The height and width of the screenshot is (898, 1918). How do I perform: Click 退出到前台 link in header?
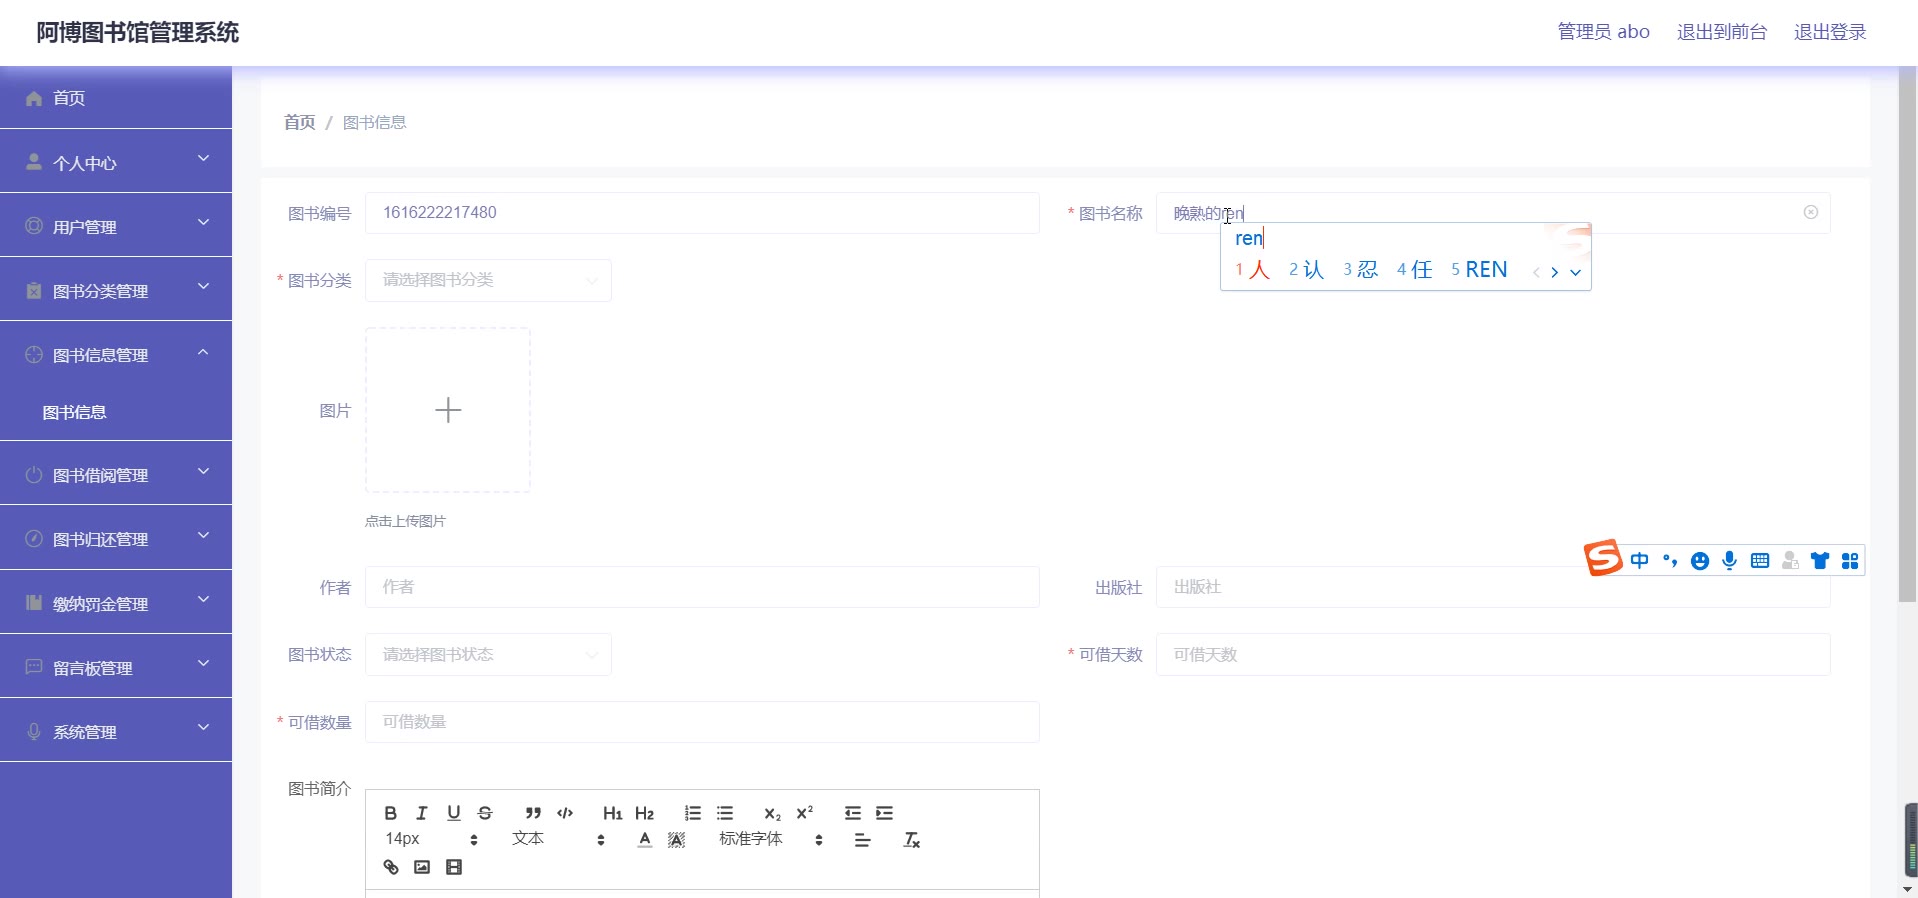pyautogui.click(x=1722, y=32)
